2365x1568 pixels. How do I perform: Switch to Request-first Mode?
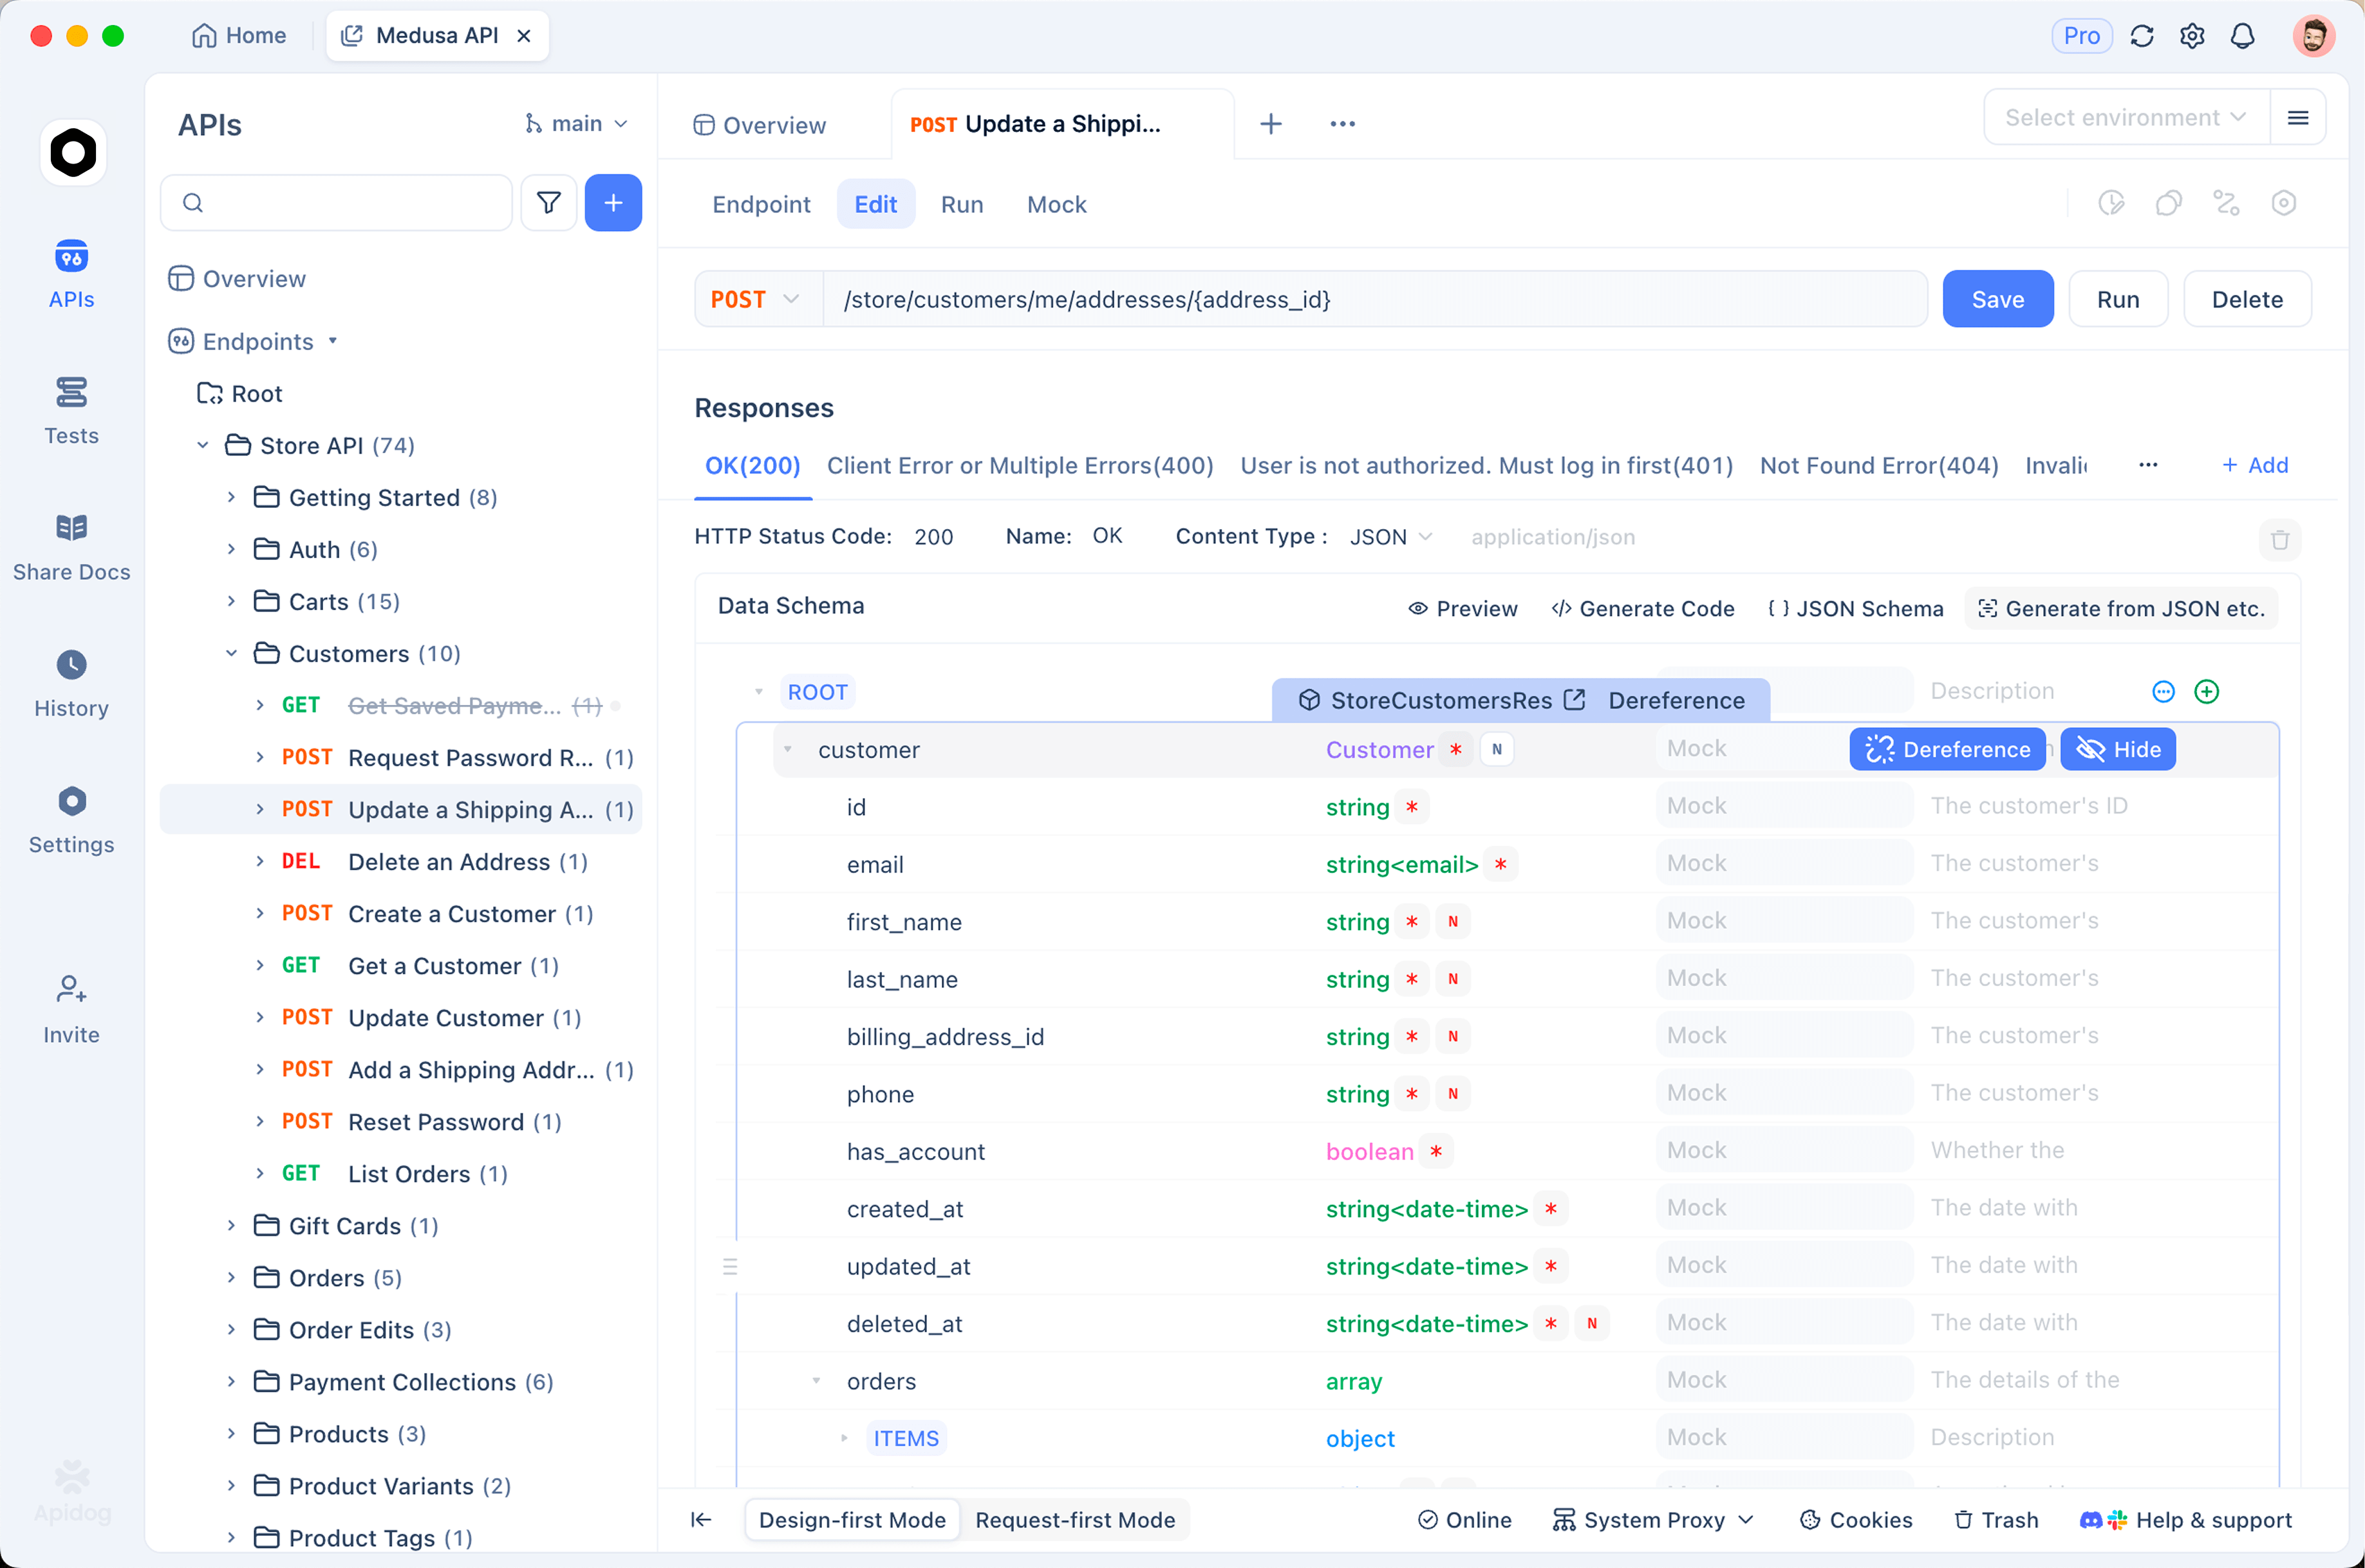[1075, 1519]
